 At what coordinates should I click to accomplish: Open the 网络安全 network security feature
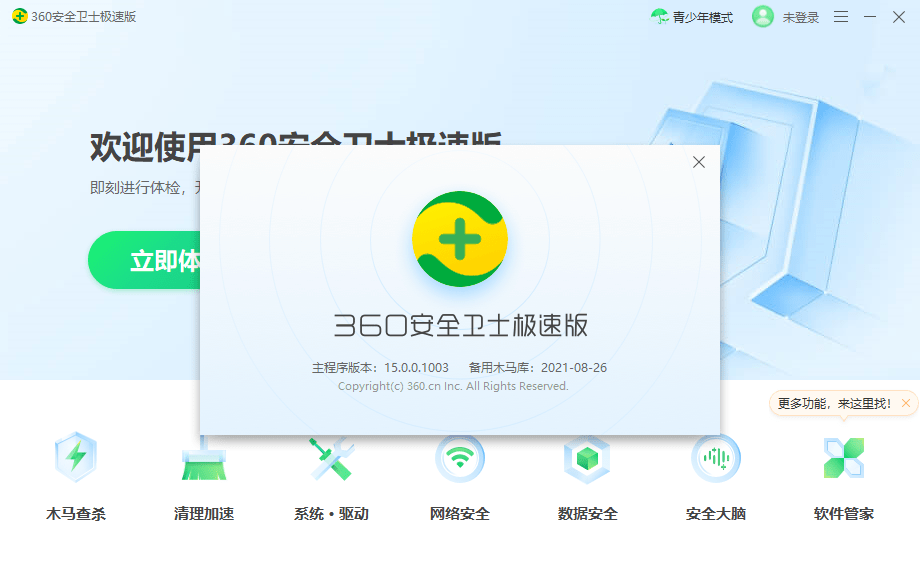tap(458, 480)
